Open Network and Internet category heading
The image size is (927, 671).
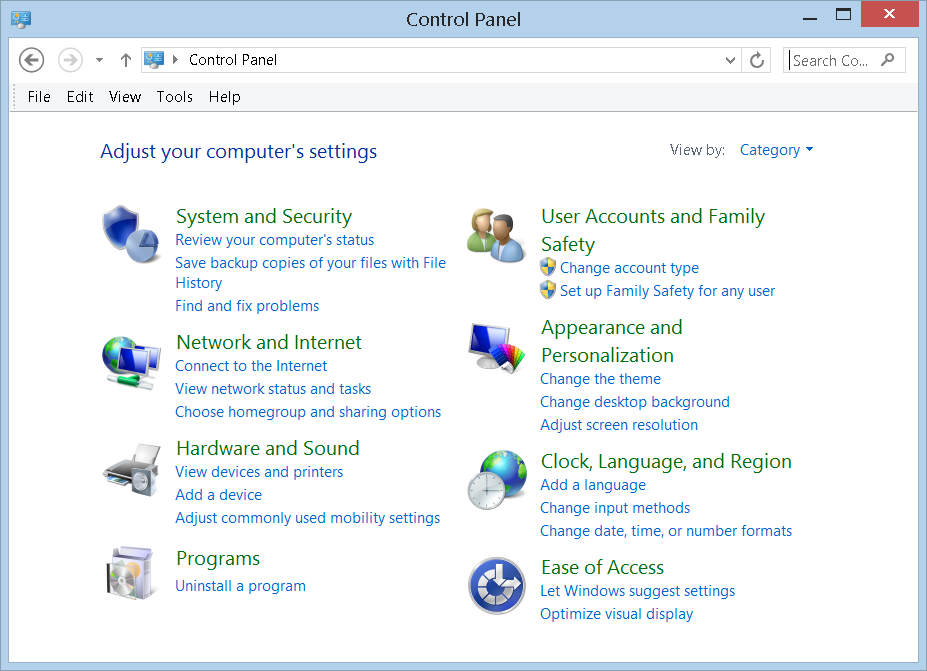[x=269, y=342]
